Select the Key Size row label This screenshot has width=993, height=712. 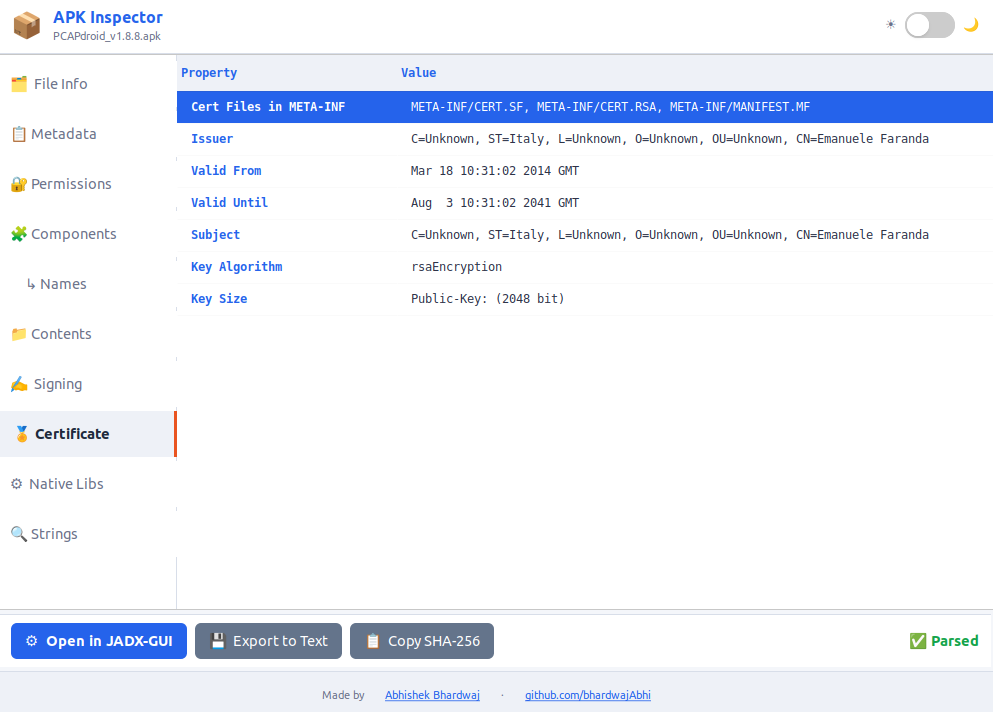click(219, 299)
